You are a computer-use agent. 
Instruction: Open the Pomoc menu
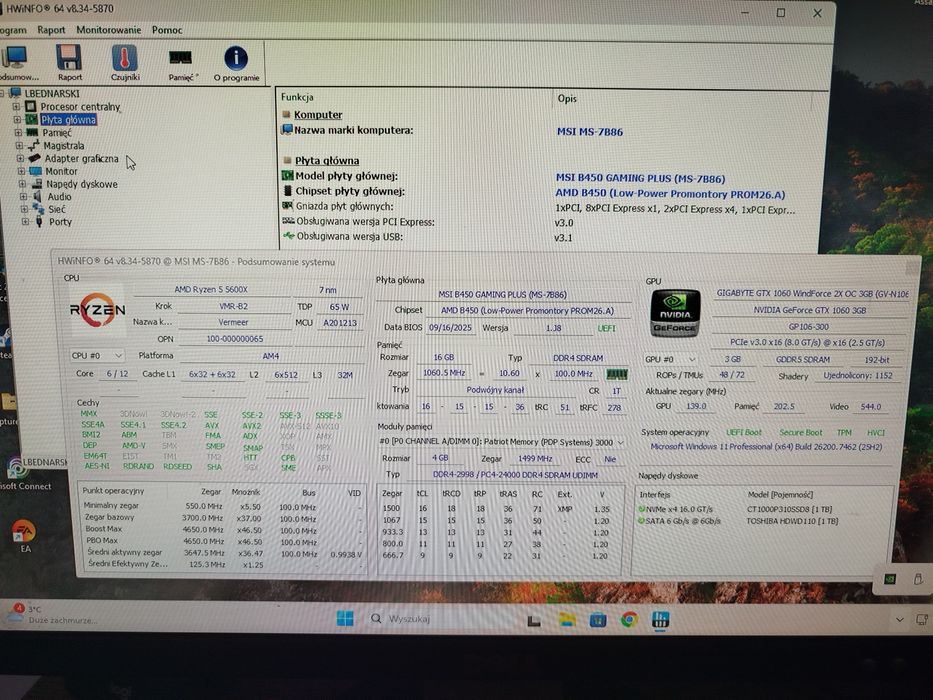[167, 30]
